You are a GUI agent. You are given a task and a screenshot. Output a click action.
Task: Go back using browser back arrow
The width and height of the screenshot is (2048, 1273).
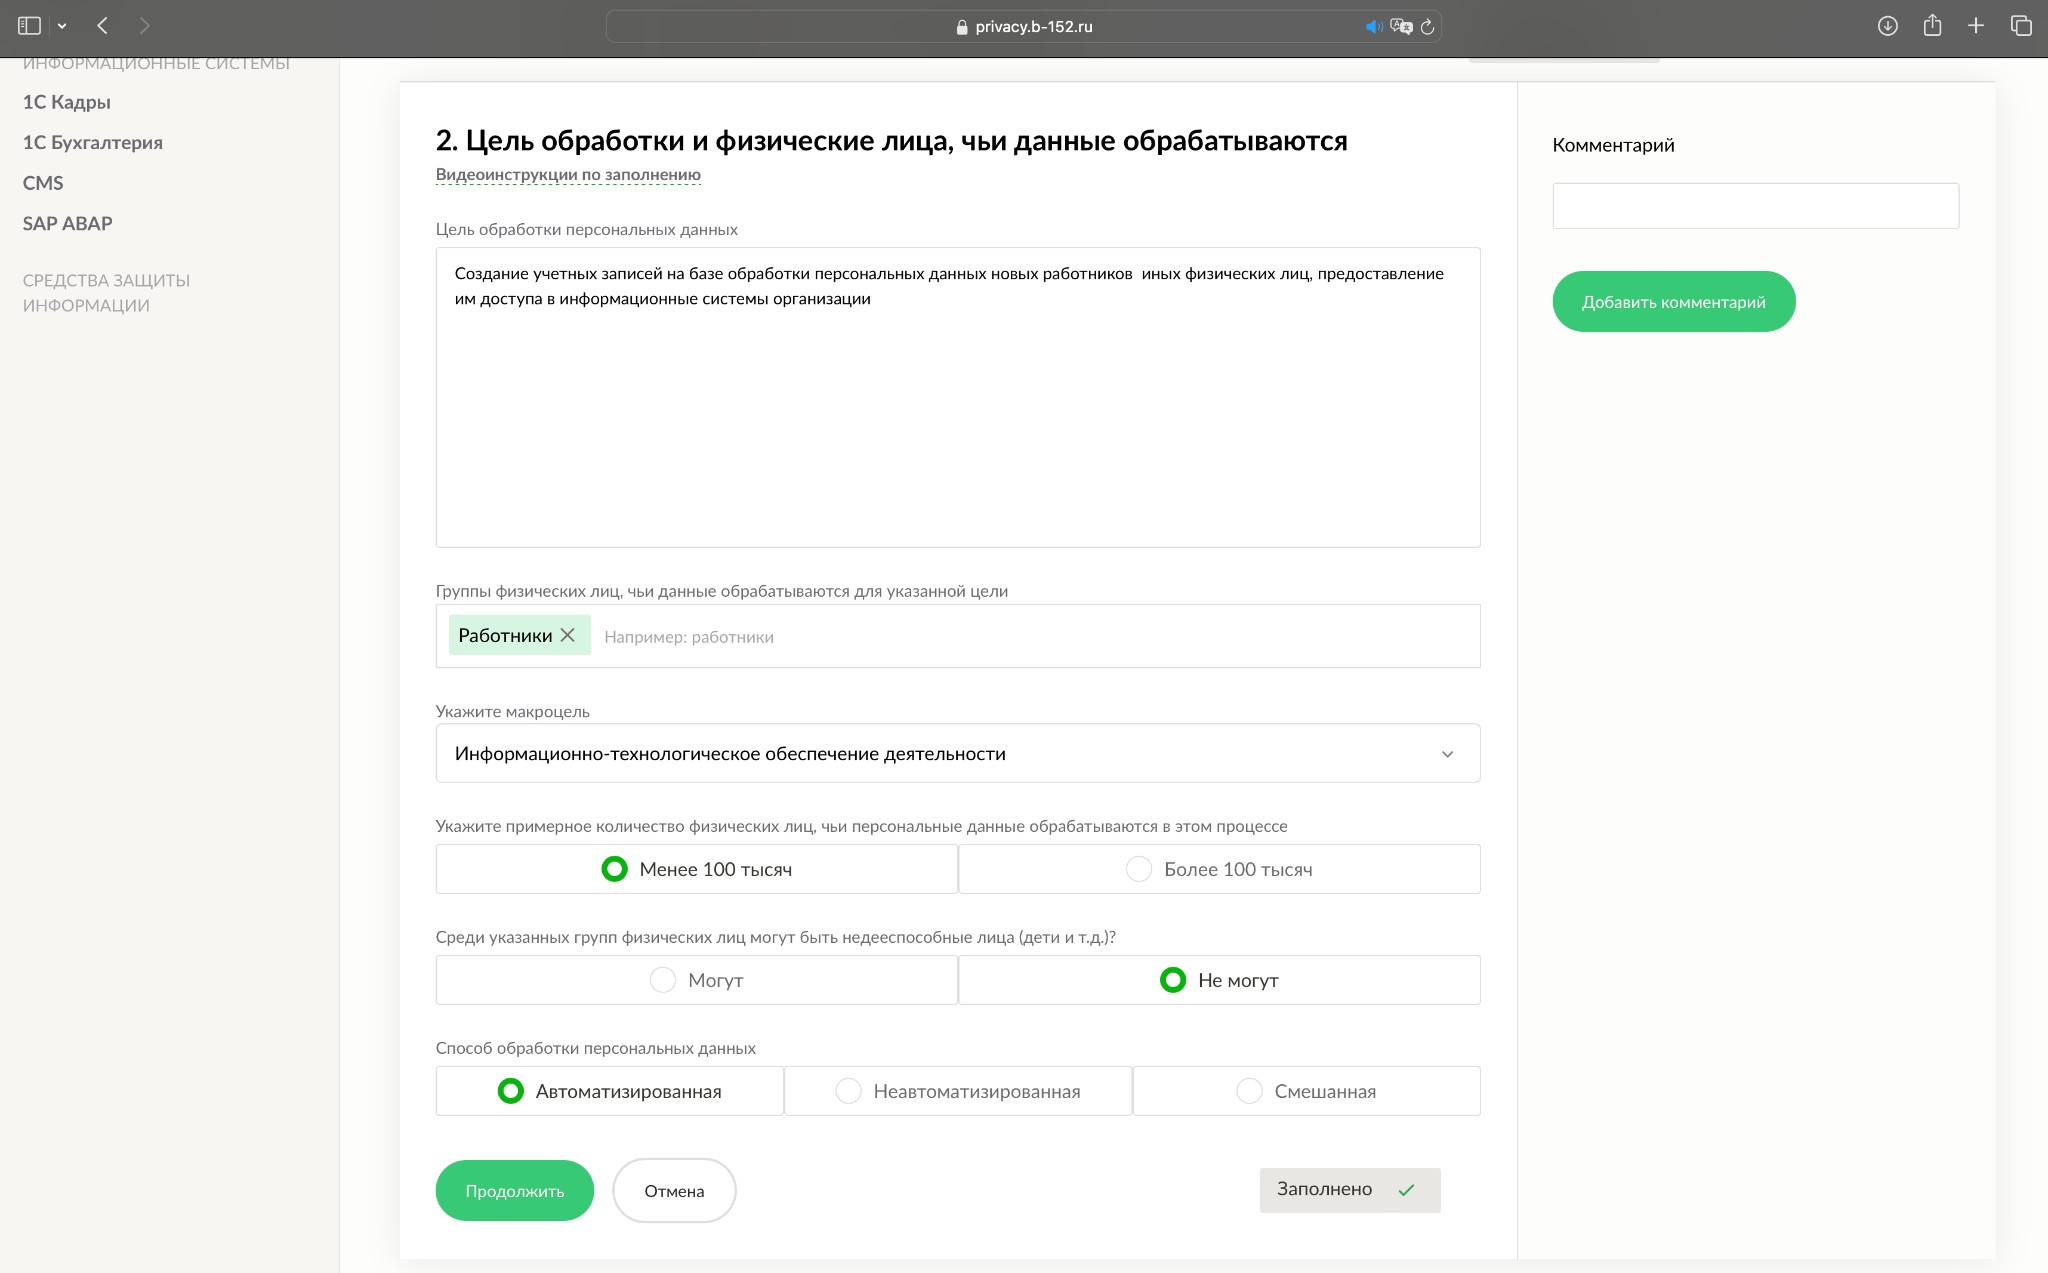click(x=102, y=26)
